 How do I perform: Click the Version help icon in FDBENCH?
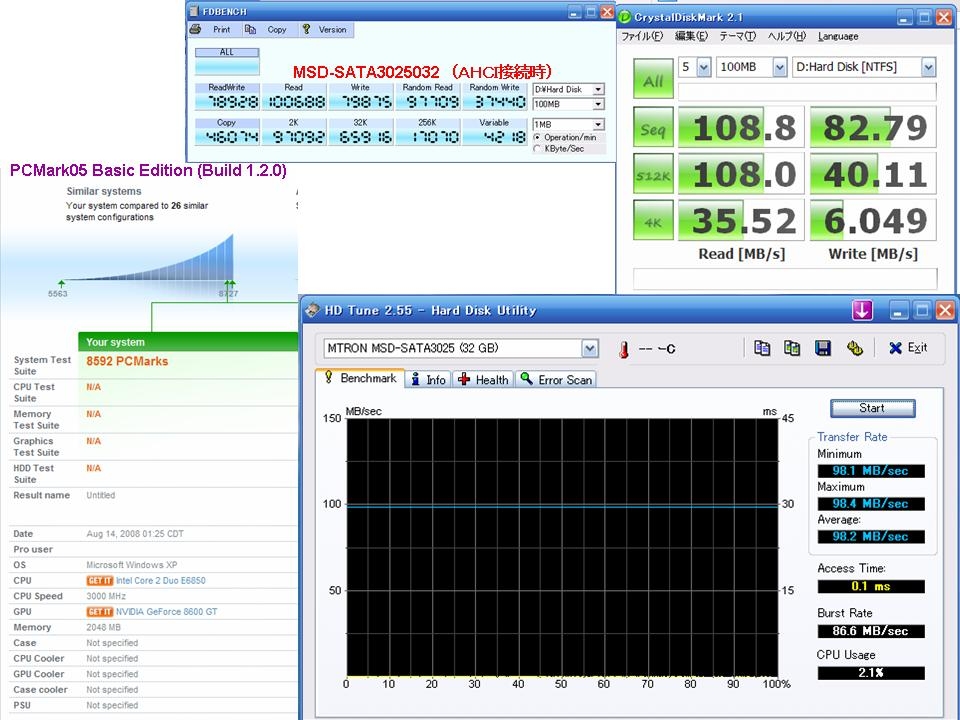click(306, 30)
